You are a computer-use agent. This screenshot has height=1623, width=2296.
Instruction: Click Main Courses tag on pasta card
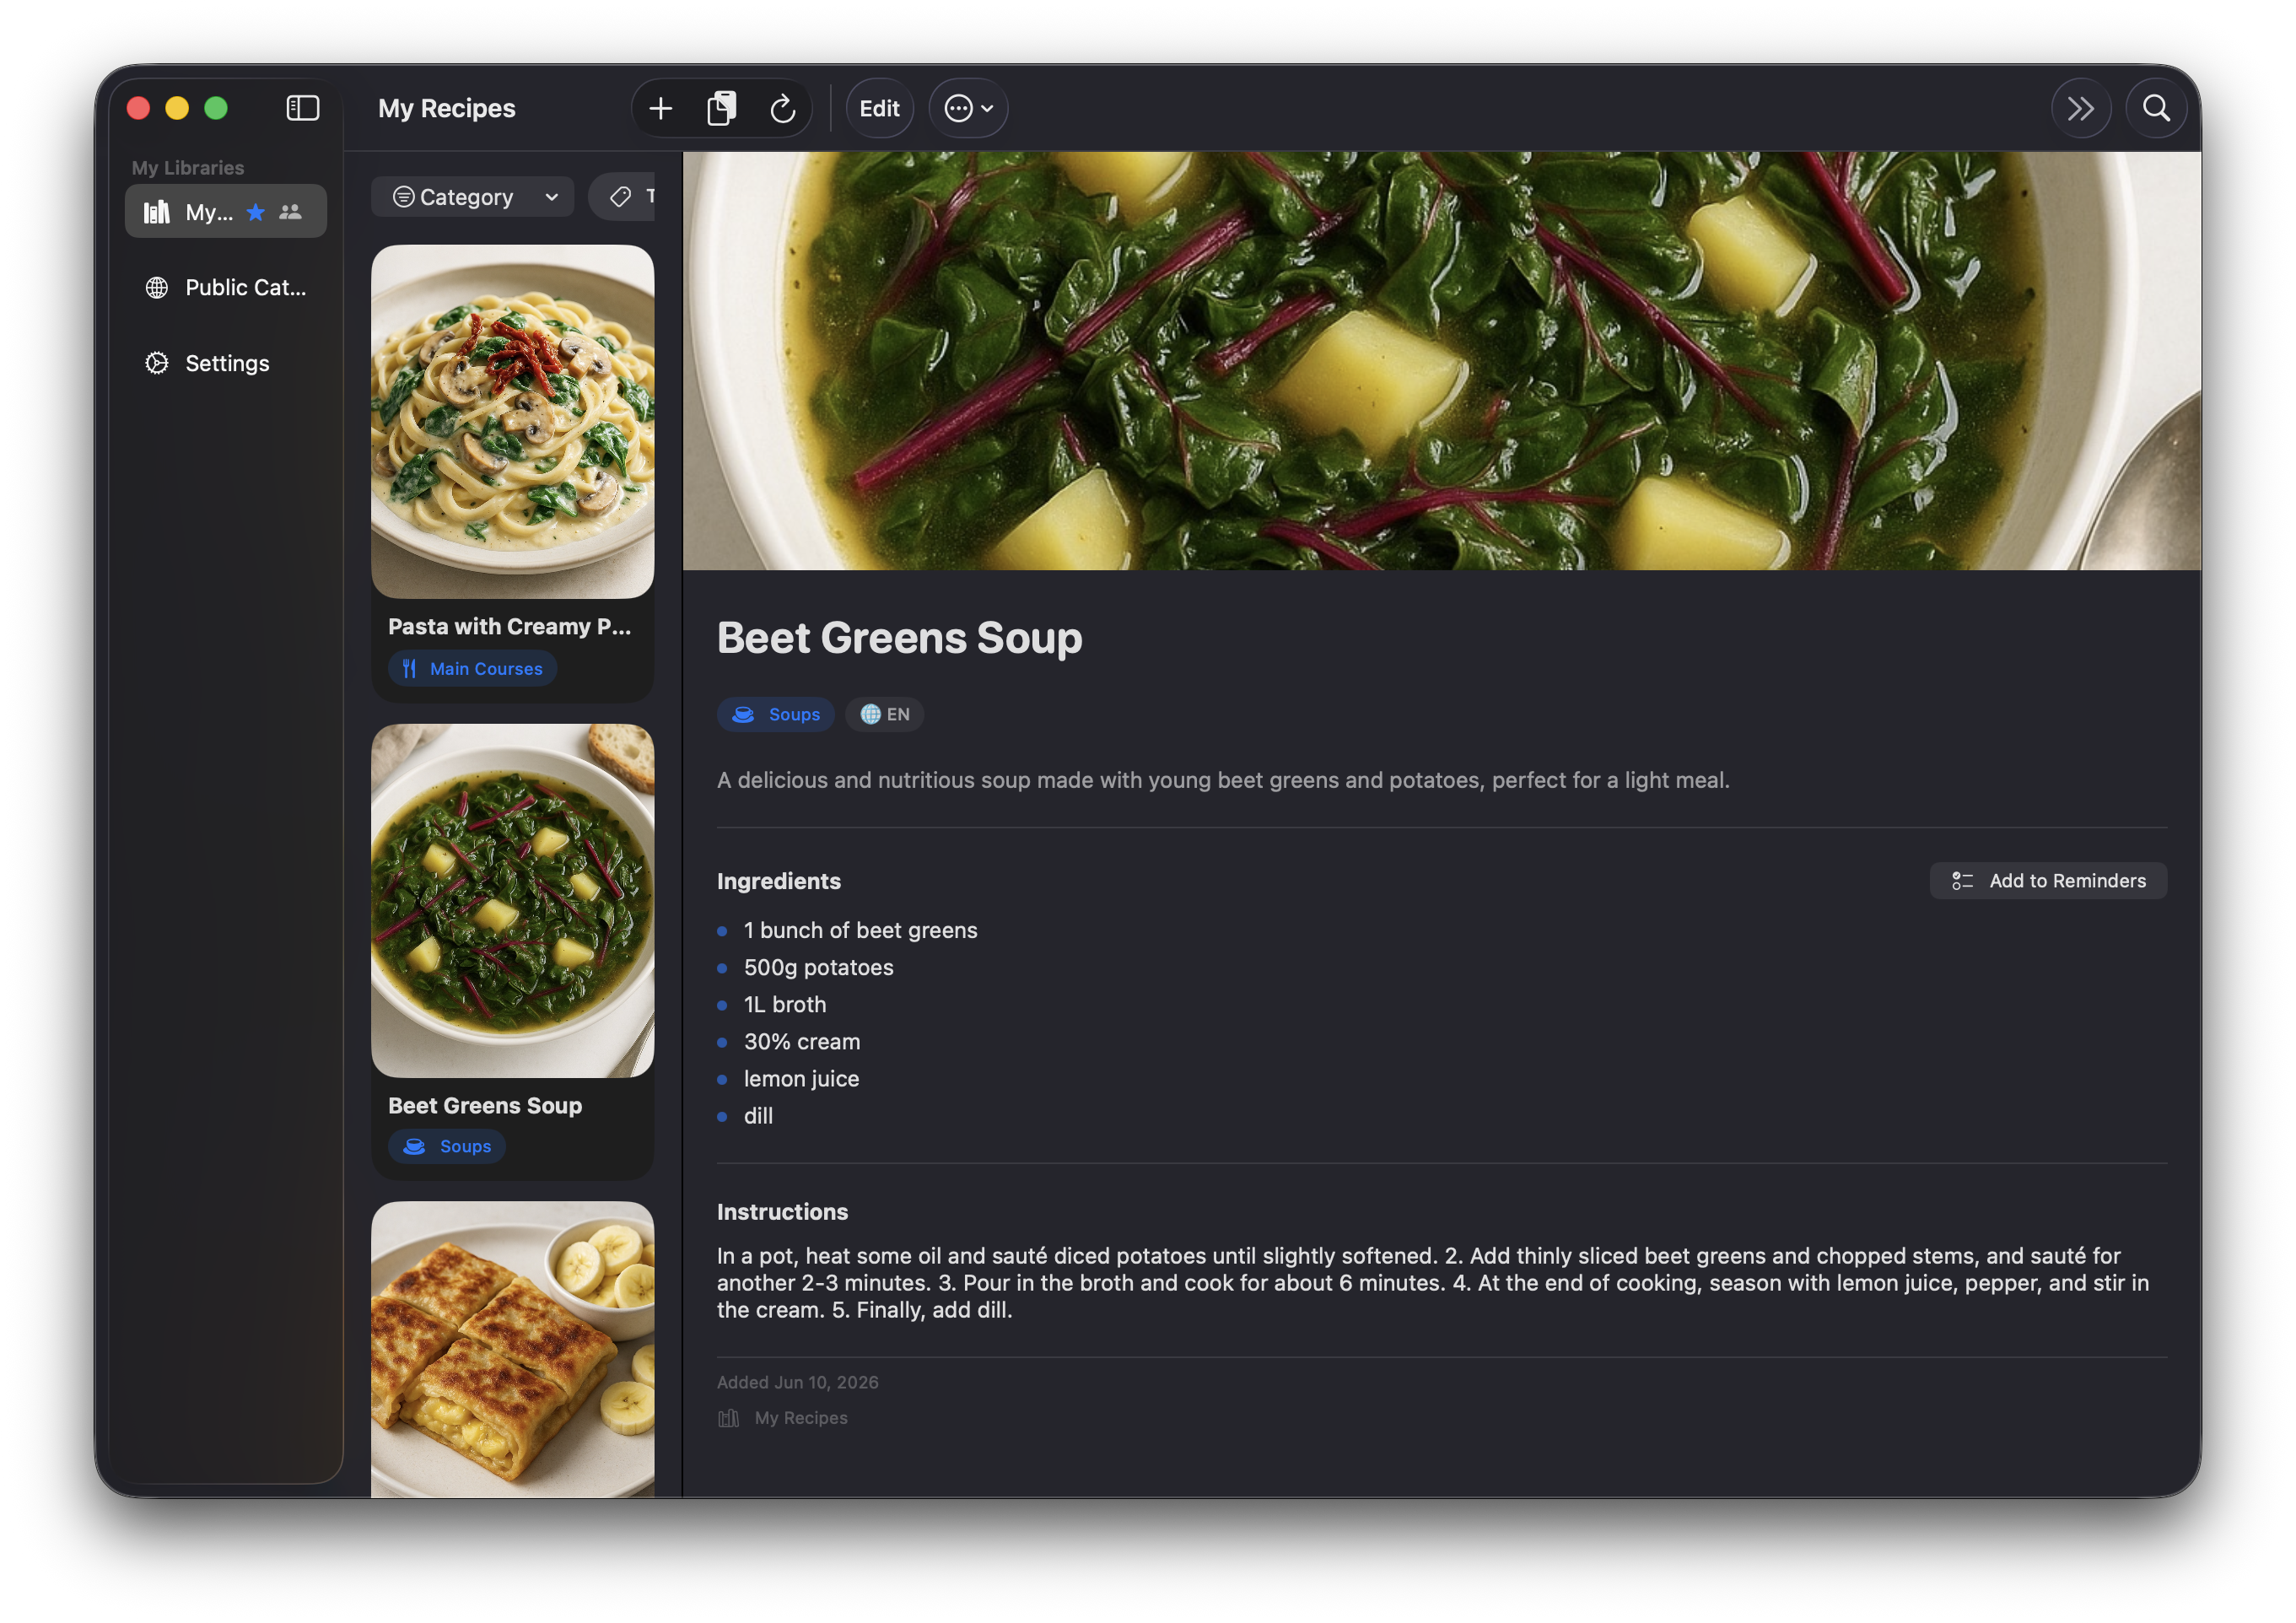pos(472,668)
